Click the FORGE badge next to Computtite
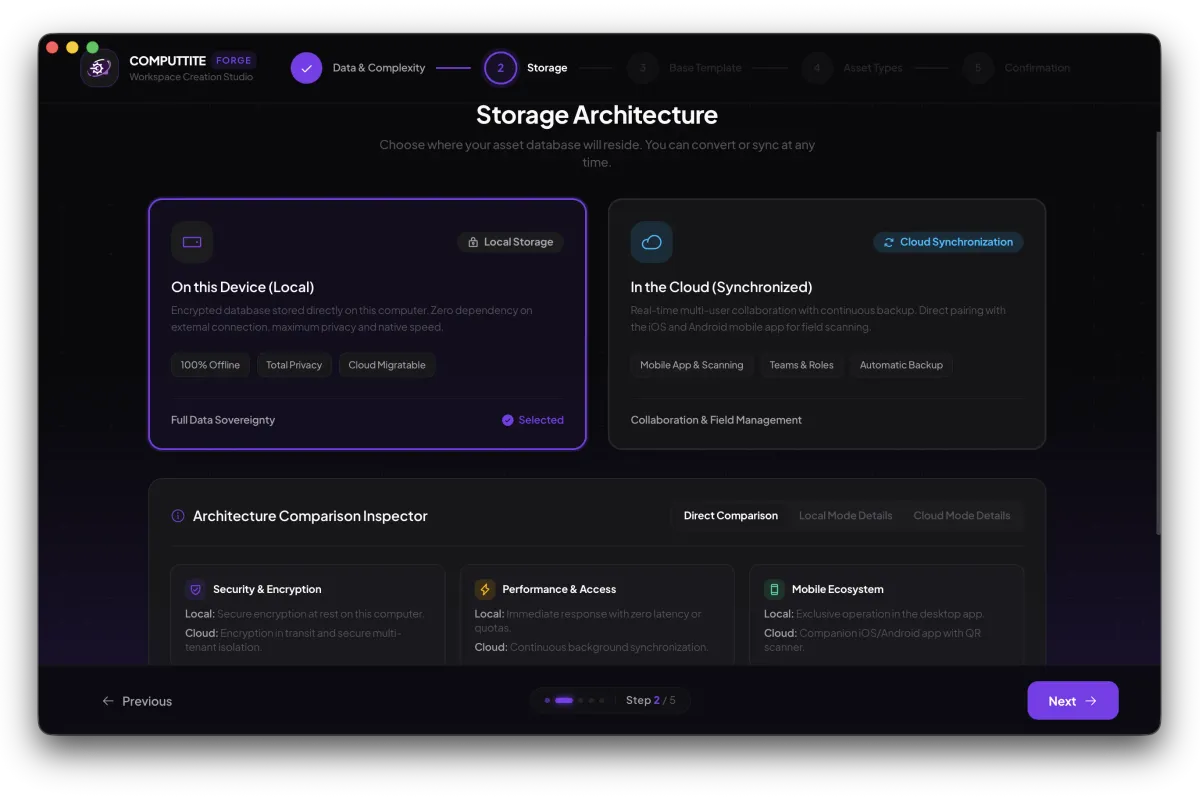1200x800 pixels. [235, 60]
